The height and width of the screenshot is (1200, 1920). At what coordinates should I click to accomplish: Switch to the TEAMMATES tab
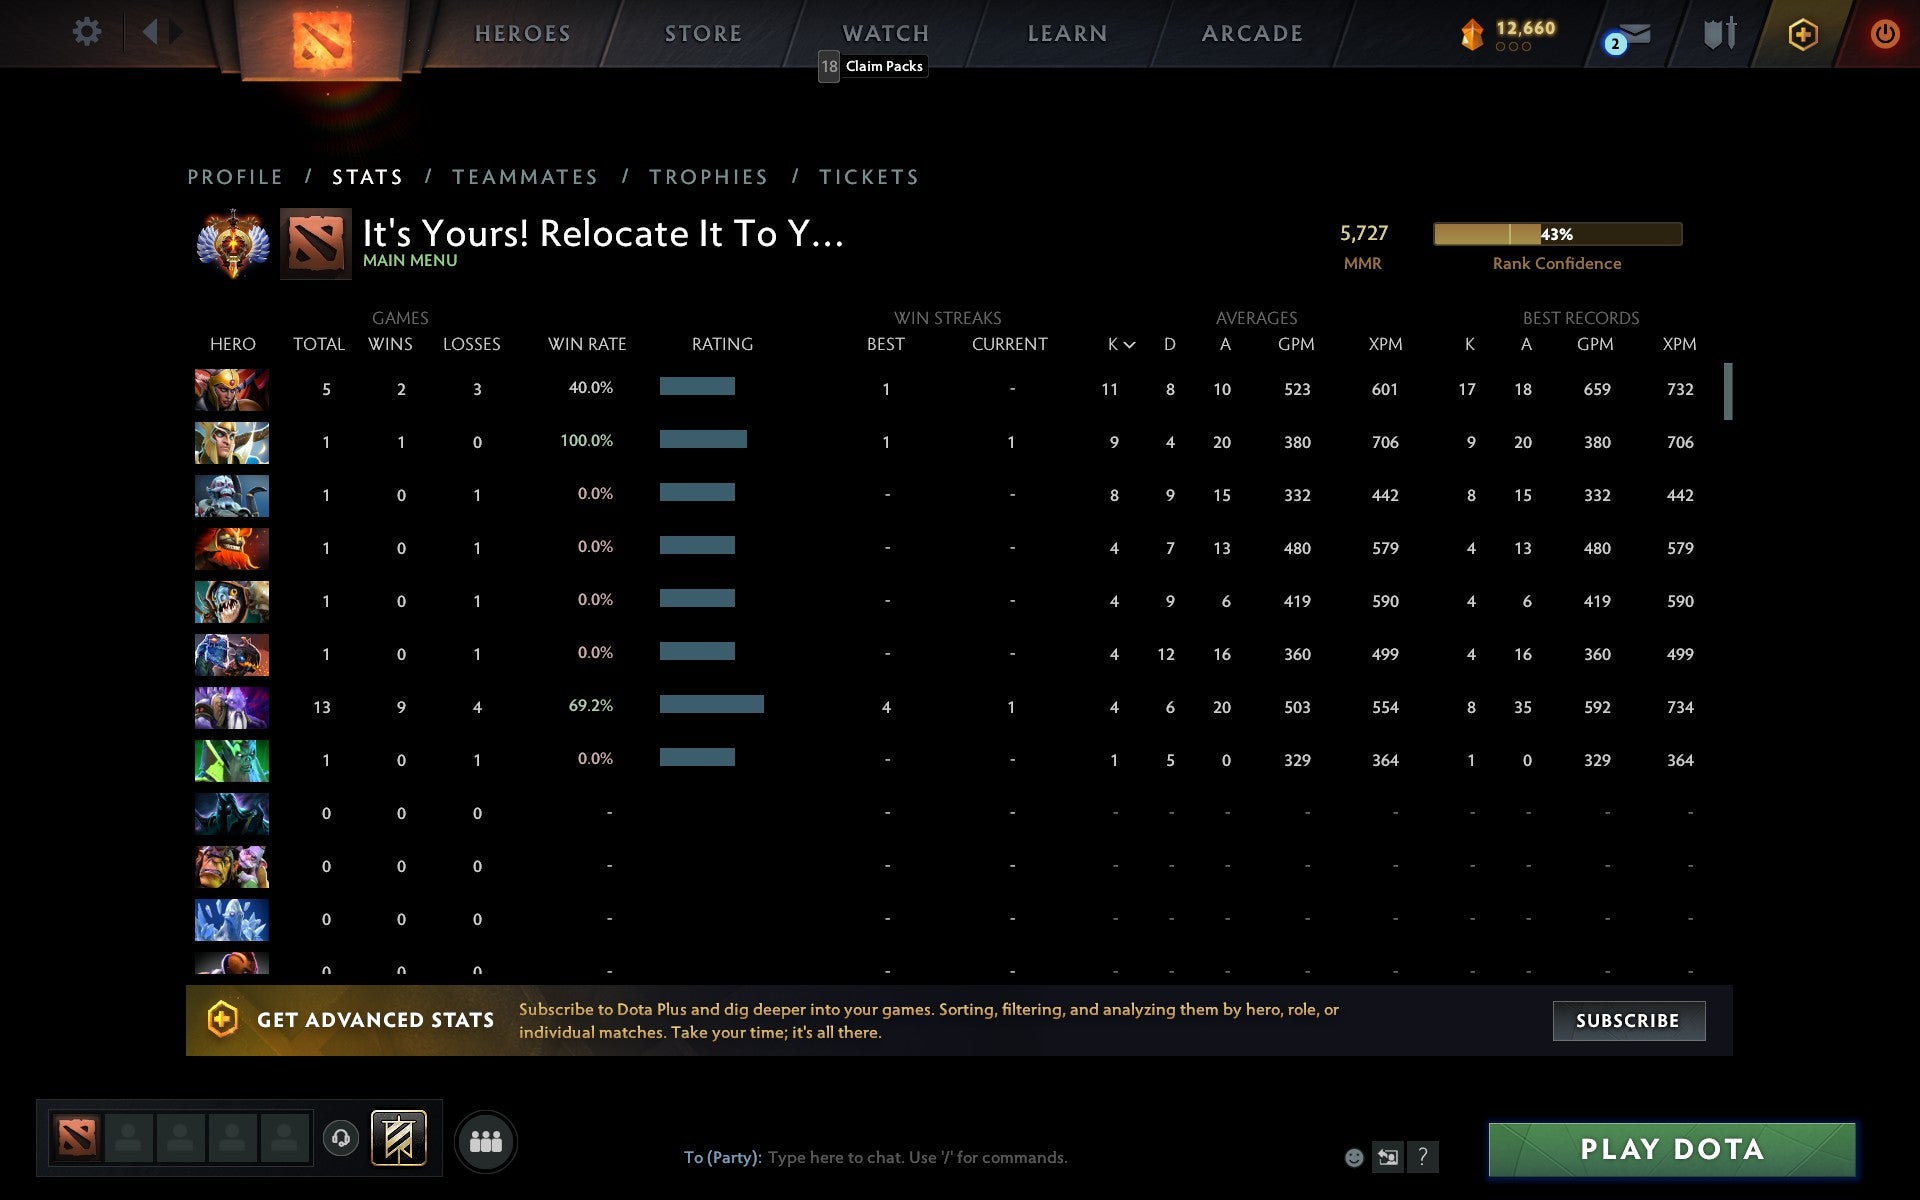[x=525, y=176]
